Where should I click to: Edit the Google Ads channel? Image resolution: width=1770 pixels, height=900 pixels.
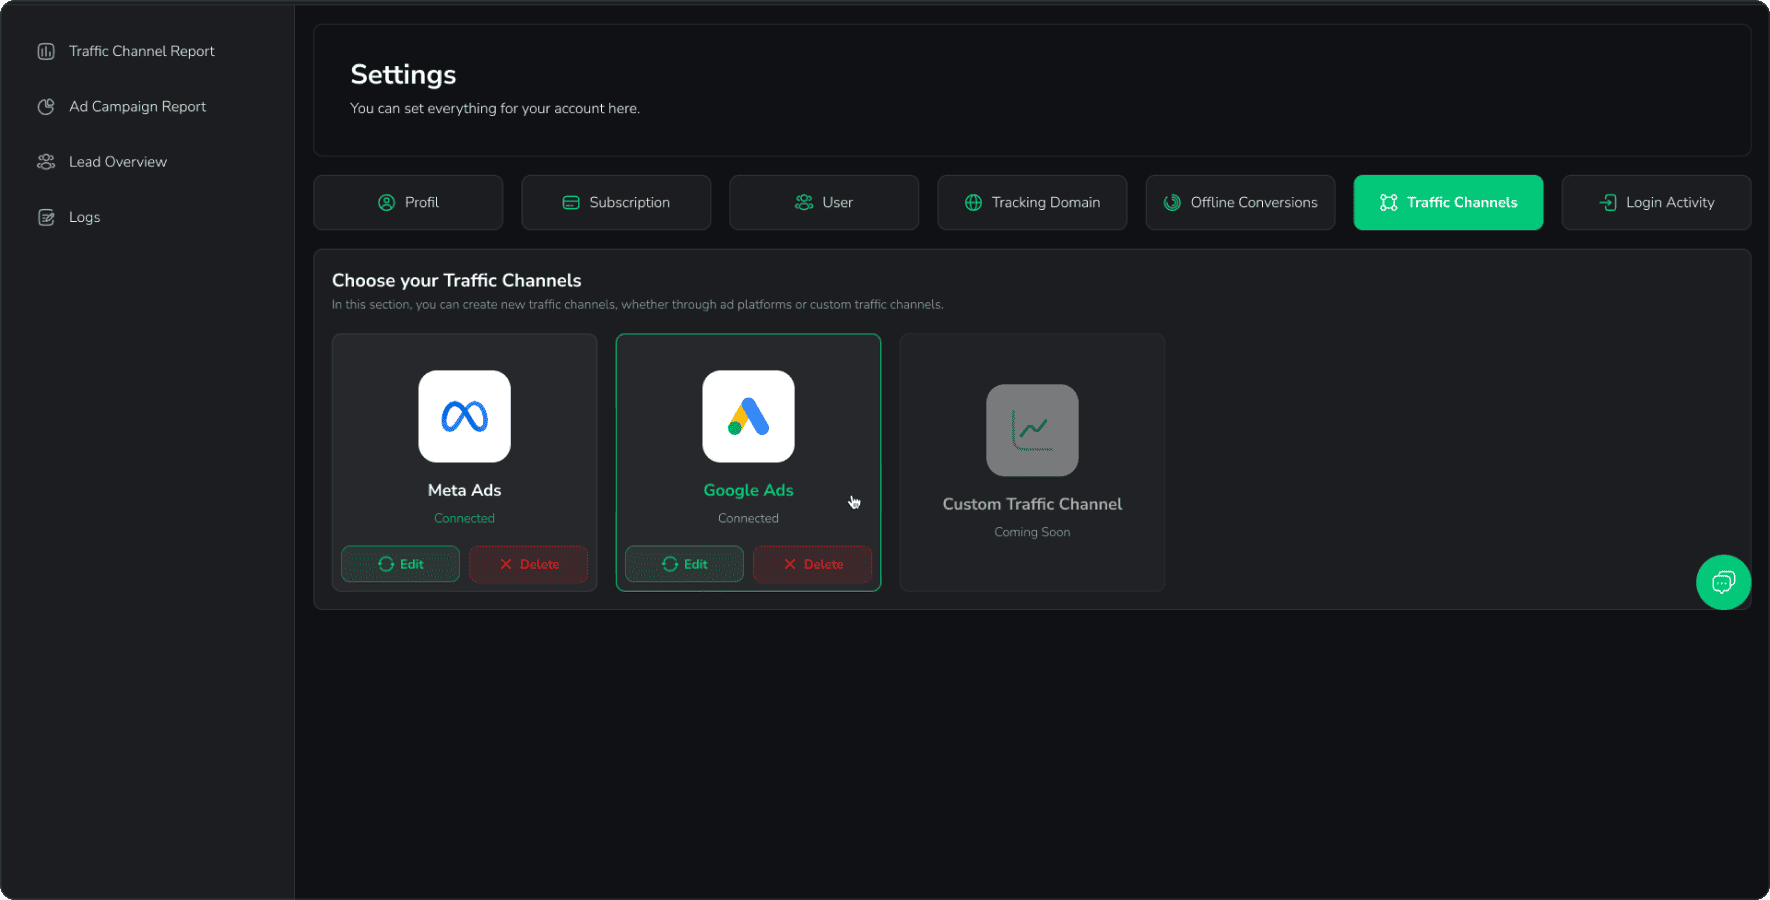point(684,564)
